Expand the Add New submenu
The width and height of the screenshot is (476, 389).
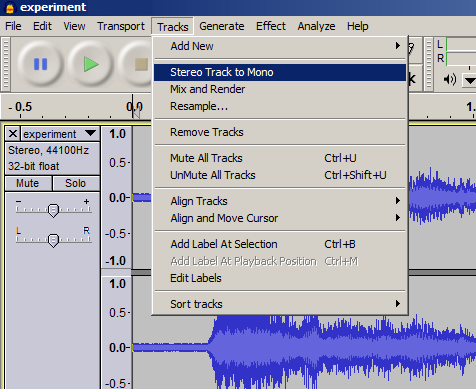[280, 46]
